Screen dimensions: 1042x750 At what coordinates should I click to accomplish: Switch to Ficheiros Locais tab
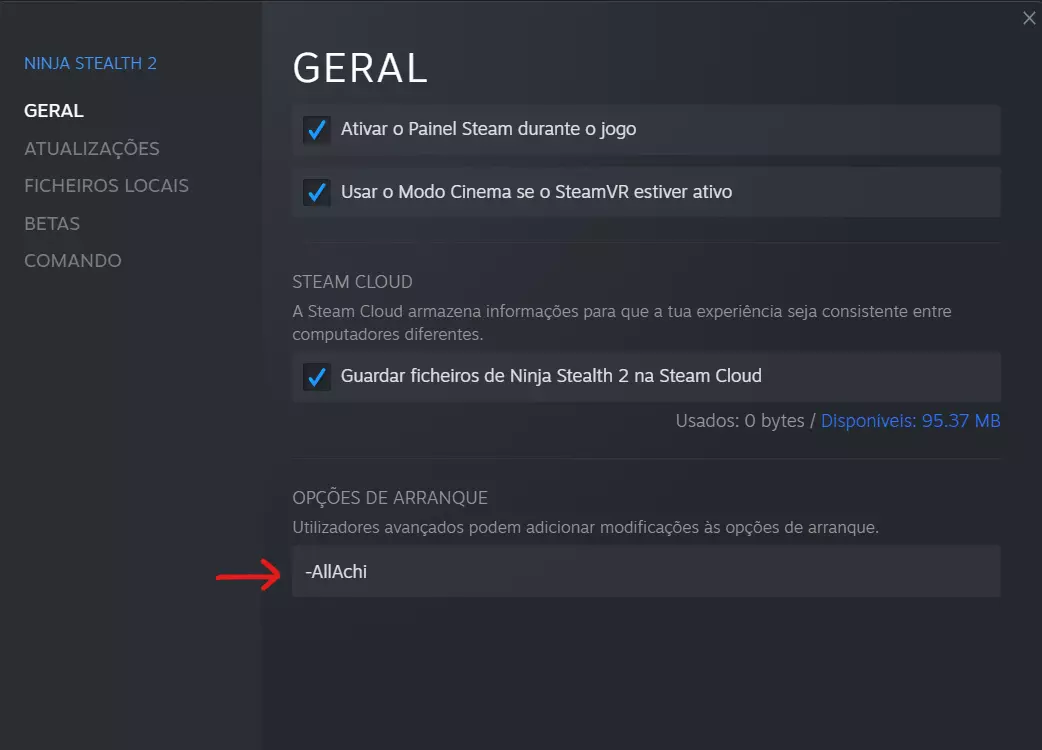(106, 186)
